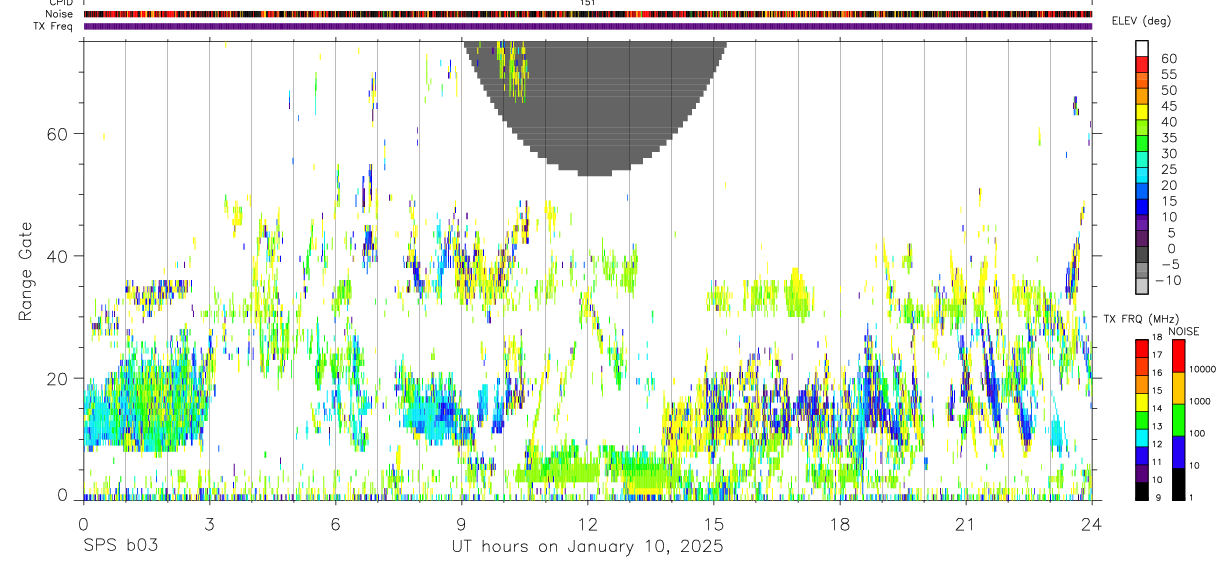The width and height of the screenshot is (1228, 567).
Task: Click the x-axis tick label '15'
Action: pyautogui.click(x=714, y=524)
